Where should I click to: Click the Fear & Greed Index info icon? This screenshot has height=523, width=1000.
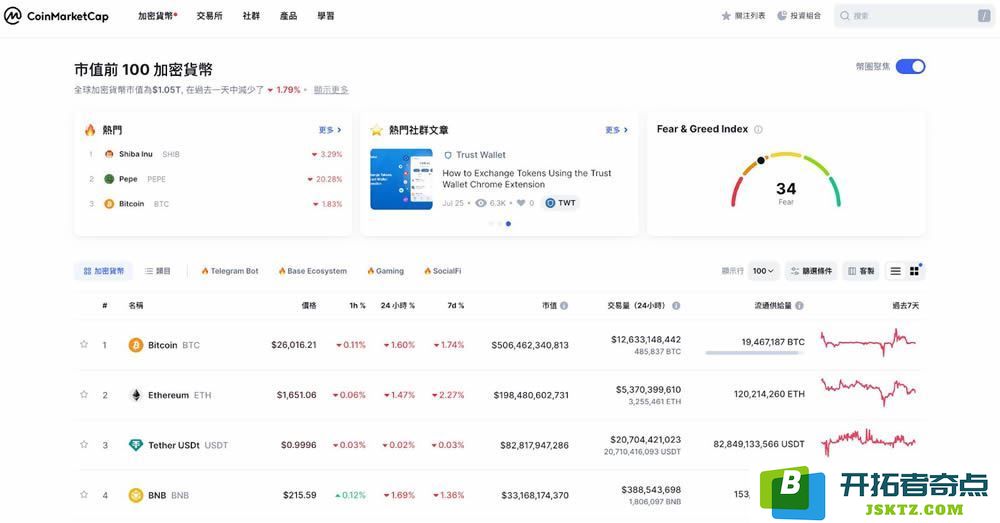pyautogui.click(x=758, y=129)
